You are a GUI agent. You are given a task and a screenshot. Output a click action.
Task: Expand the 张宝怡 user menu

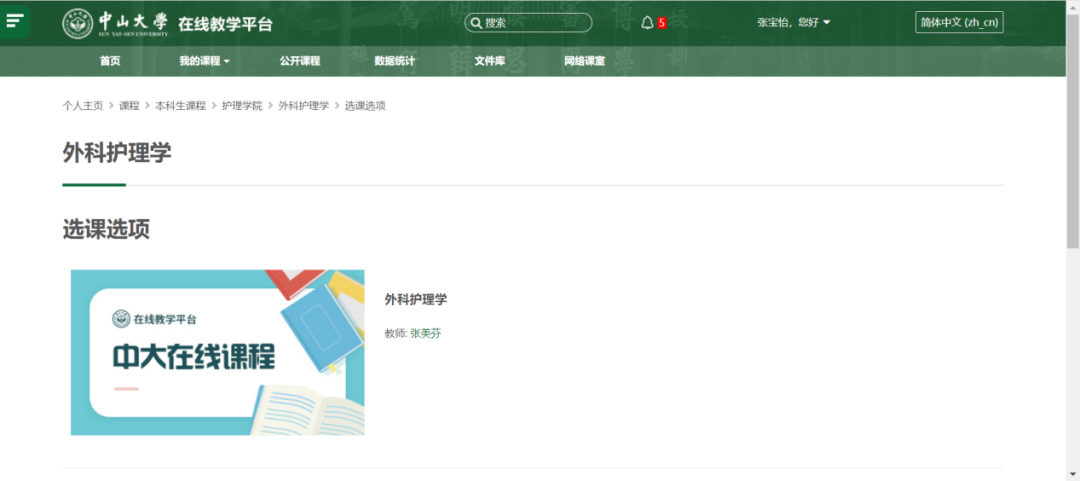pyautogui.click(x=794, y=22)
